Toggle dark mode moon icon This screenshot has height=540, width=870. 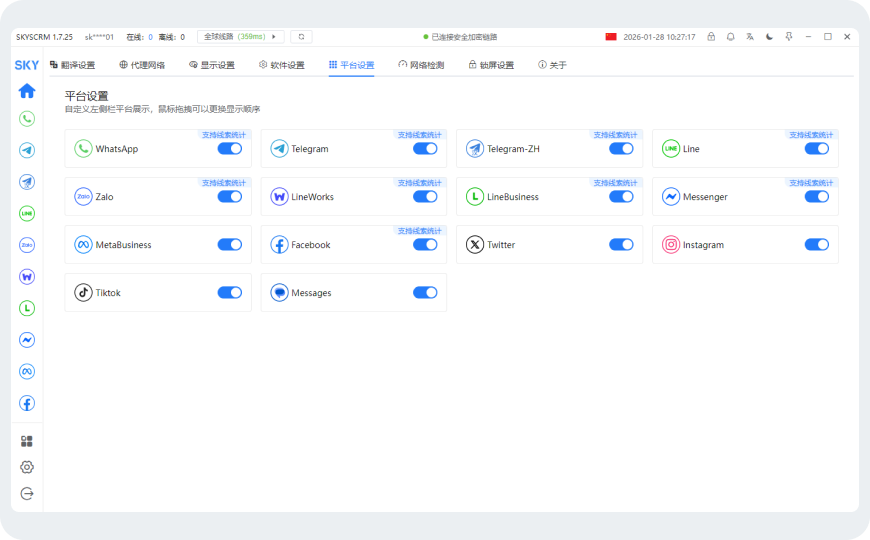coord(769,37)
